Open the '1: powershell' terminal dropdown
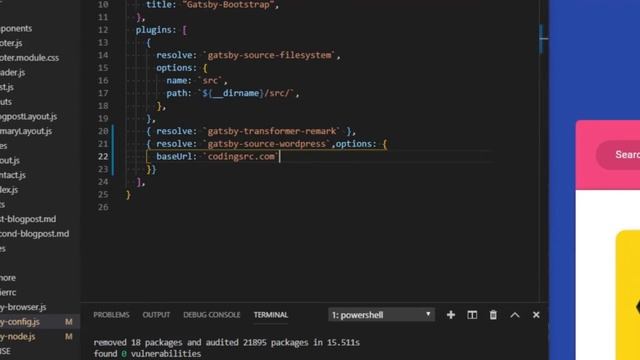640x360 pixels. tap(381, 315)
